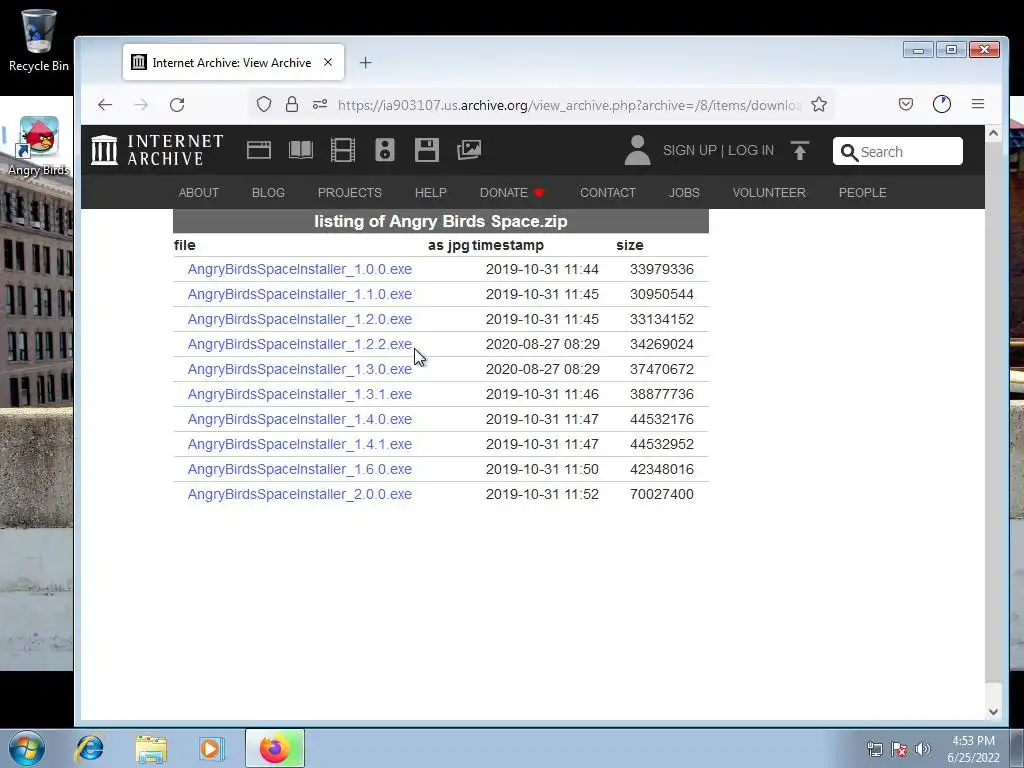The image size is (1024, 768).
Task: Click the Action Center flag tray icon
Action: pos(899,749)
